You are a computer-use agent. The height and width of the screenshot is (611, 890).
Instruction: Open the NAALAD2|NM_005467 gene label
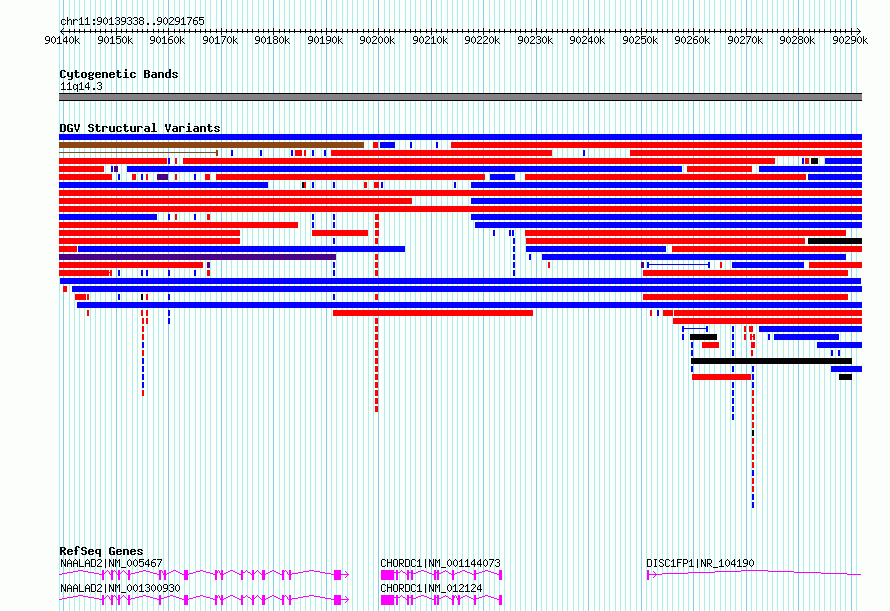111,563
